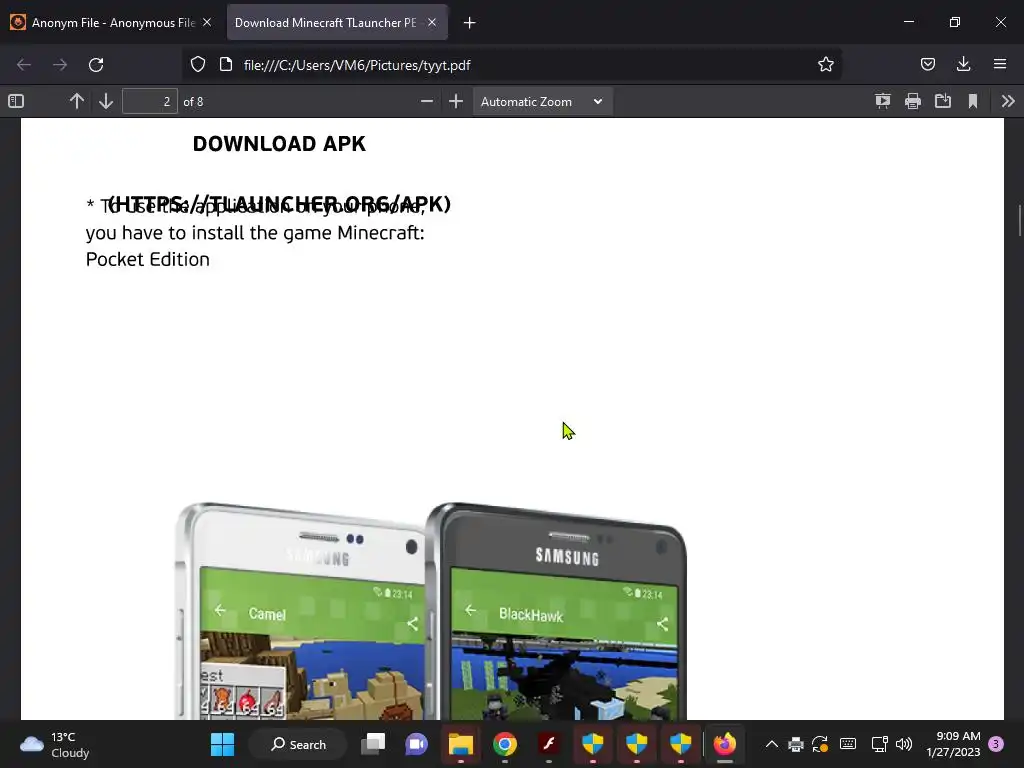Screen dimensions: 1024x768
Task: Print the PDF document
Action: [x=912, y=101]
